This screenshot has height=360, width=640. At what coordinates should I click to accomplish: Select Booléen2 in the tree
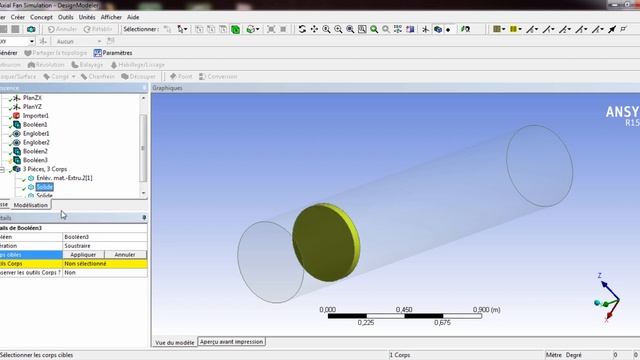tap(35, 151)
